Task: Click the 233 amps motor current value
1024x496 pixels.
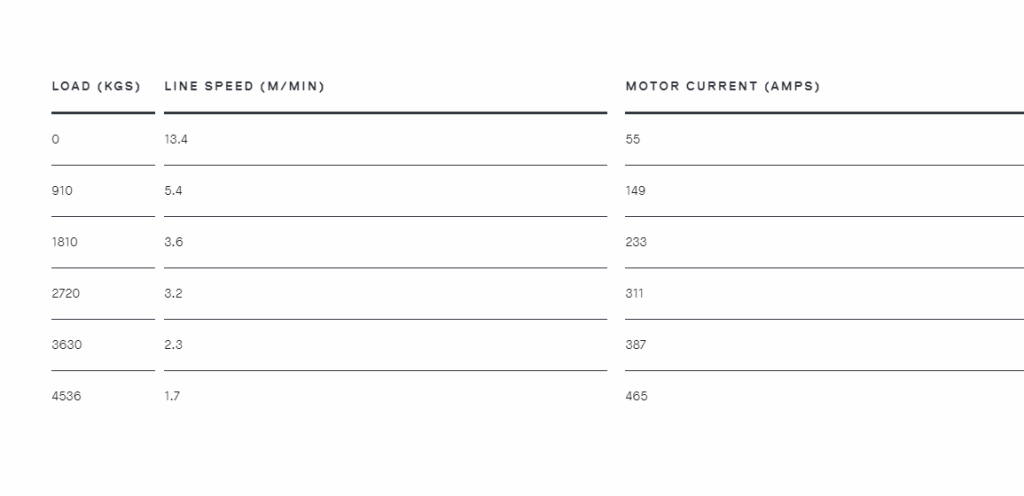Action: tap(636, 242)
